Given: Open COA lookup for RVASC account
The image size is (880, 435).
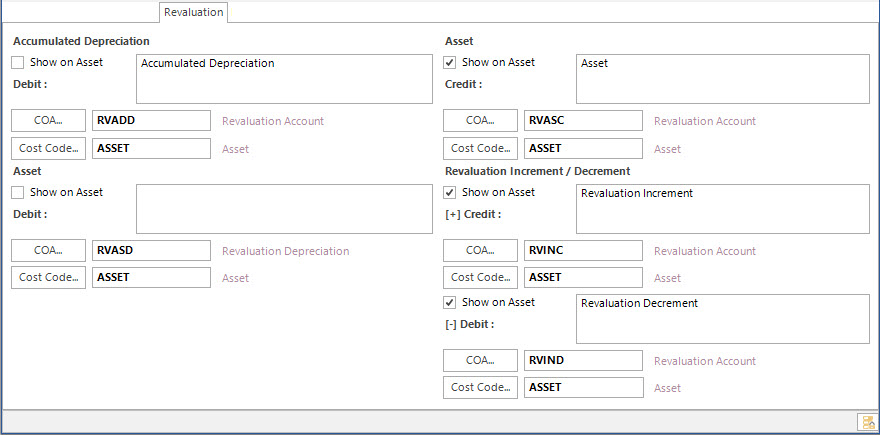Looking at the screenshot, I should click(480, 121).
